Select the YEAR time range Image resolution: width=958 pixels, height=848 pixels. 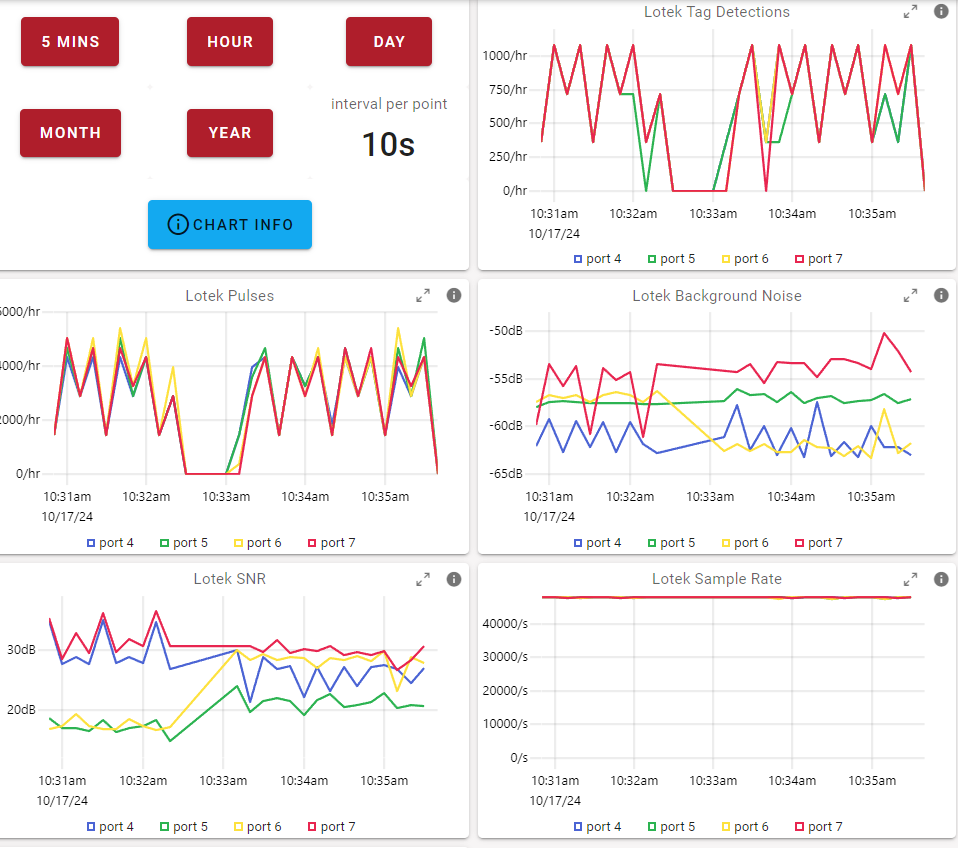230,133
